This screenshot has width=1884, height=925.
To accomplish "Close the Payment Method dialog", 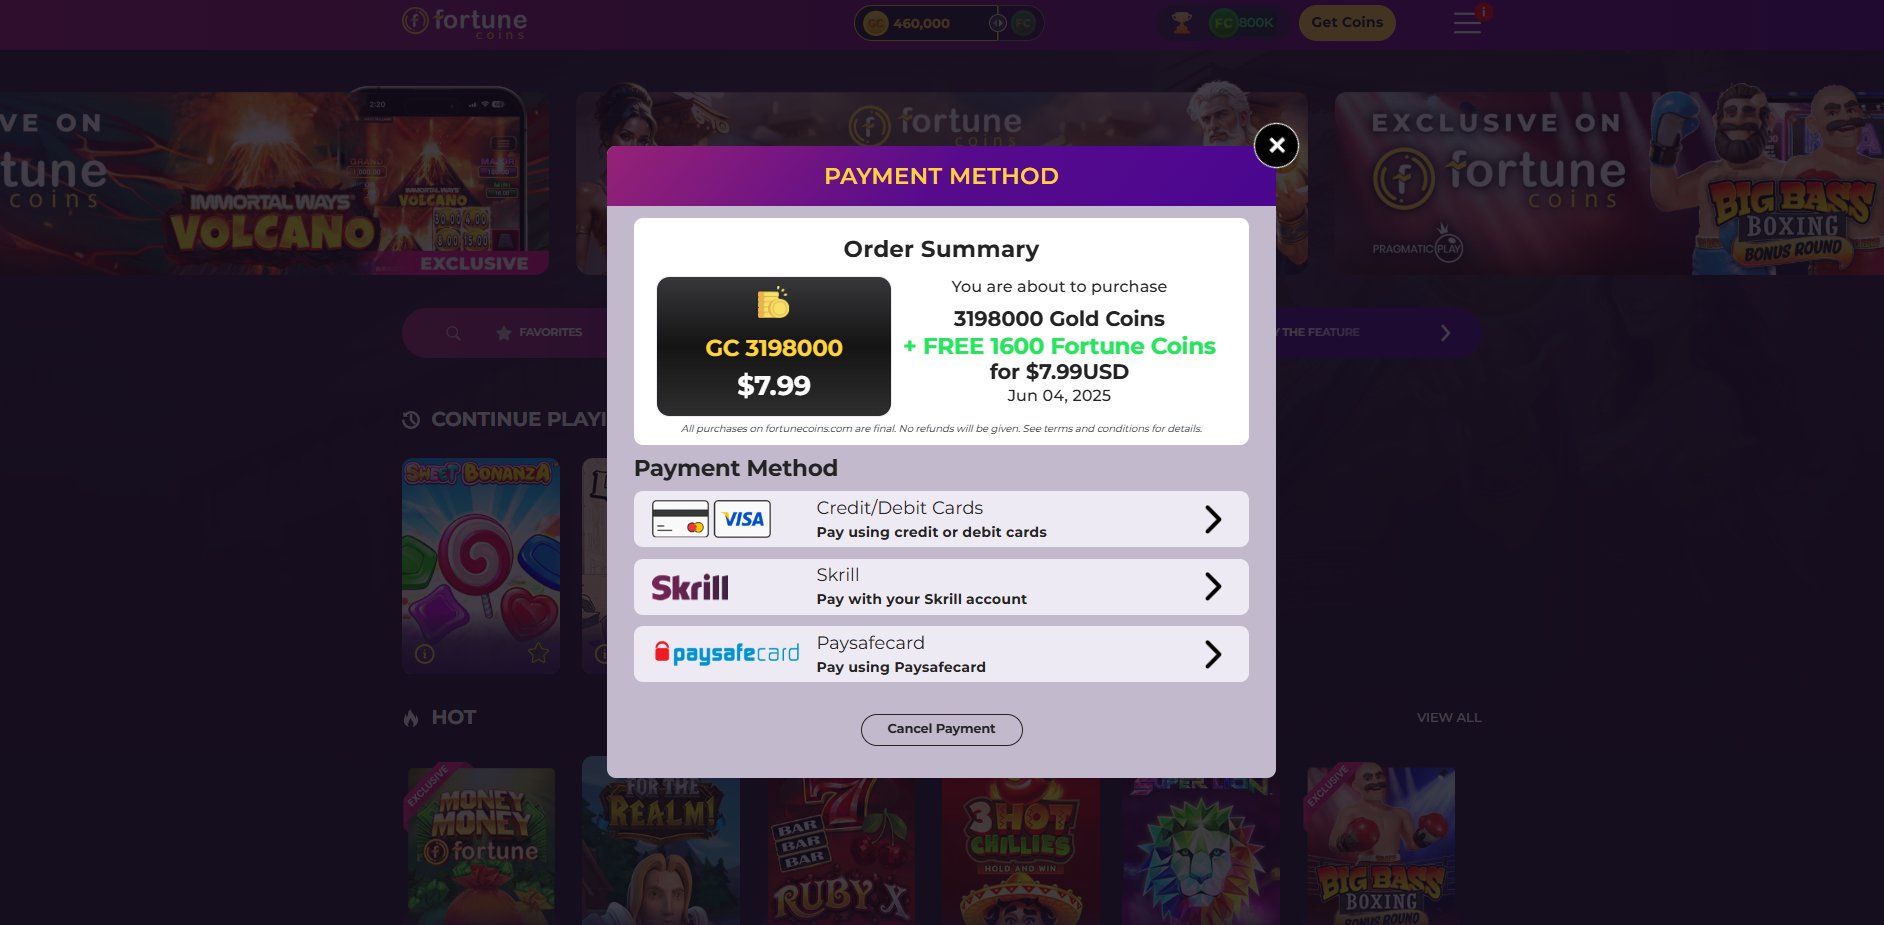I will coord(1276,146).
